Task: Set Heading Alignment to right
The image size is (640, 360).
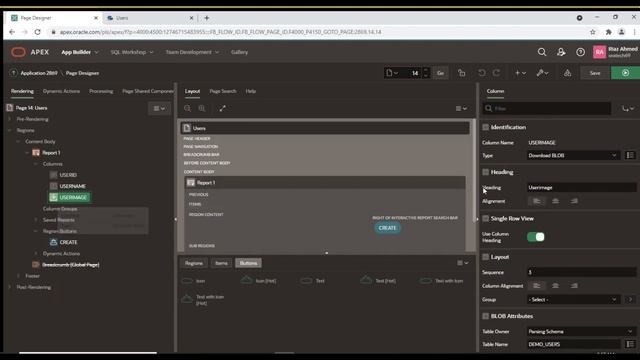Action: (x=574, y=201)
